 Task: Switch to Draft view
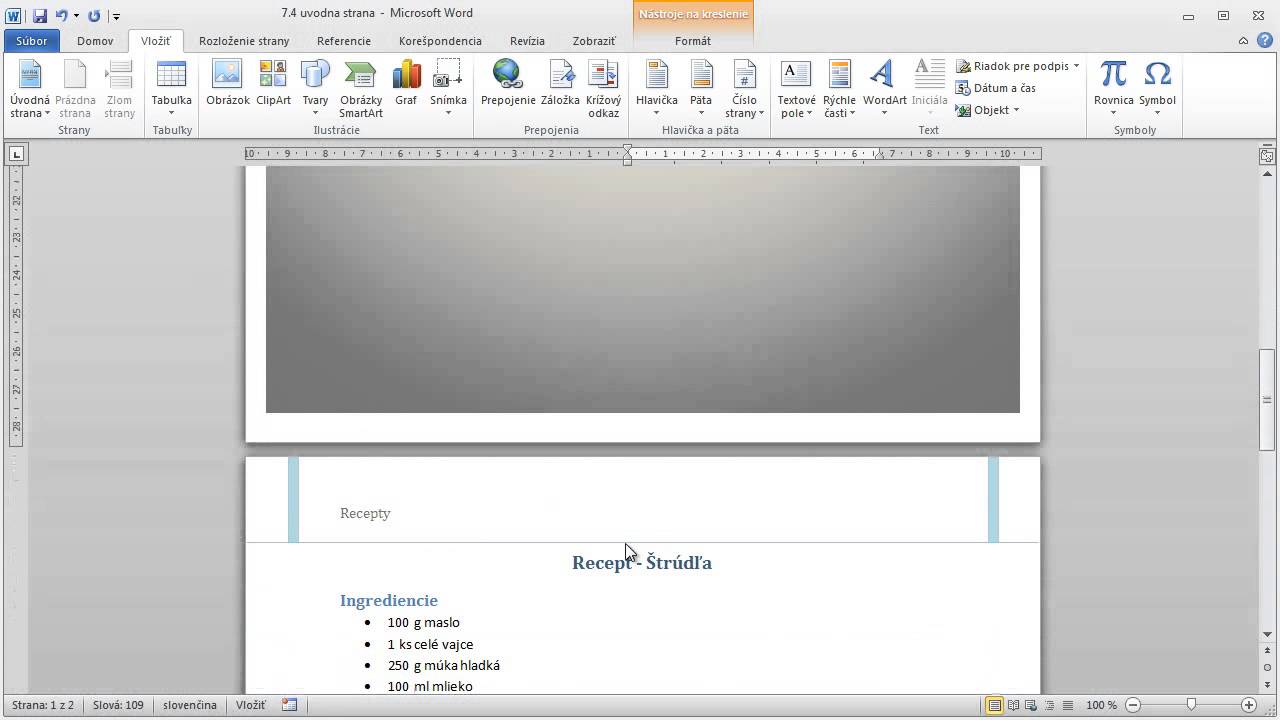click(x=1067, y=705)
